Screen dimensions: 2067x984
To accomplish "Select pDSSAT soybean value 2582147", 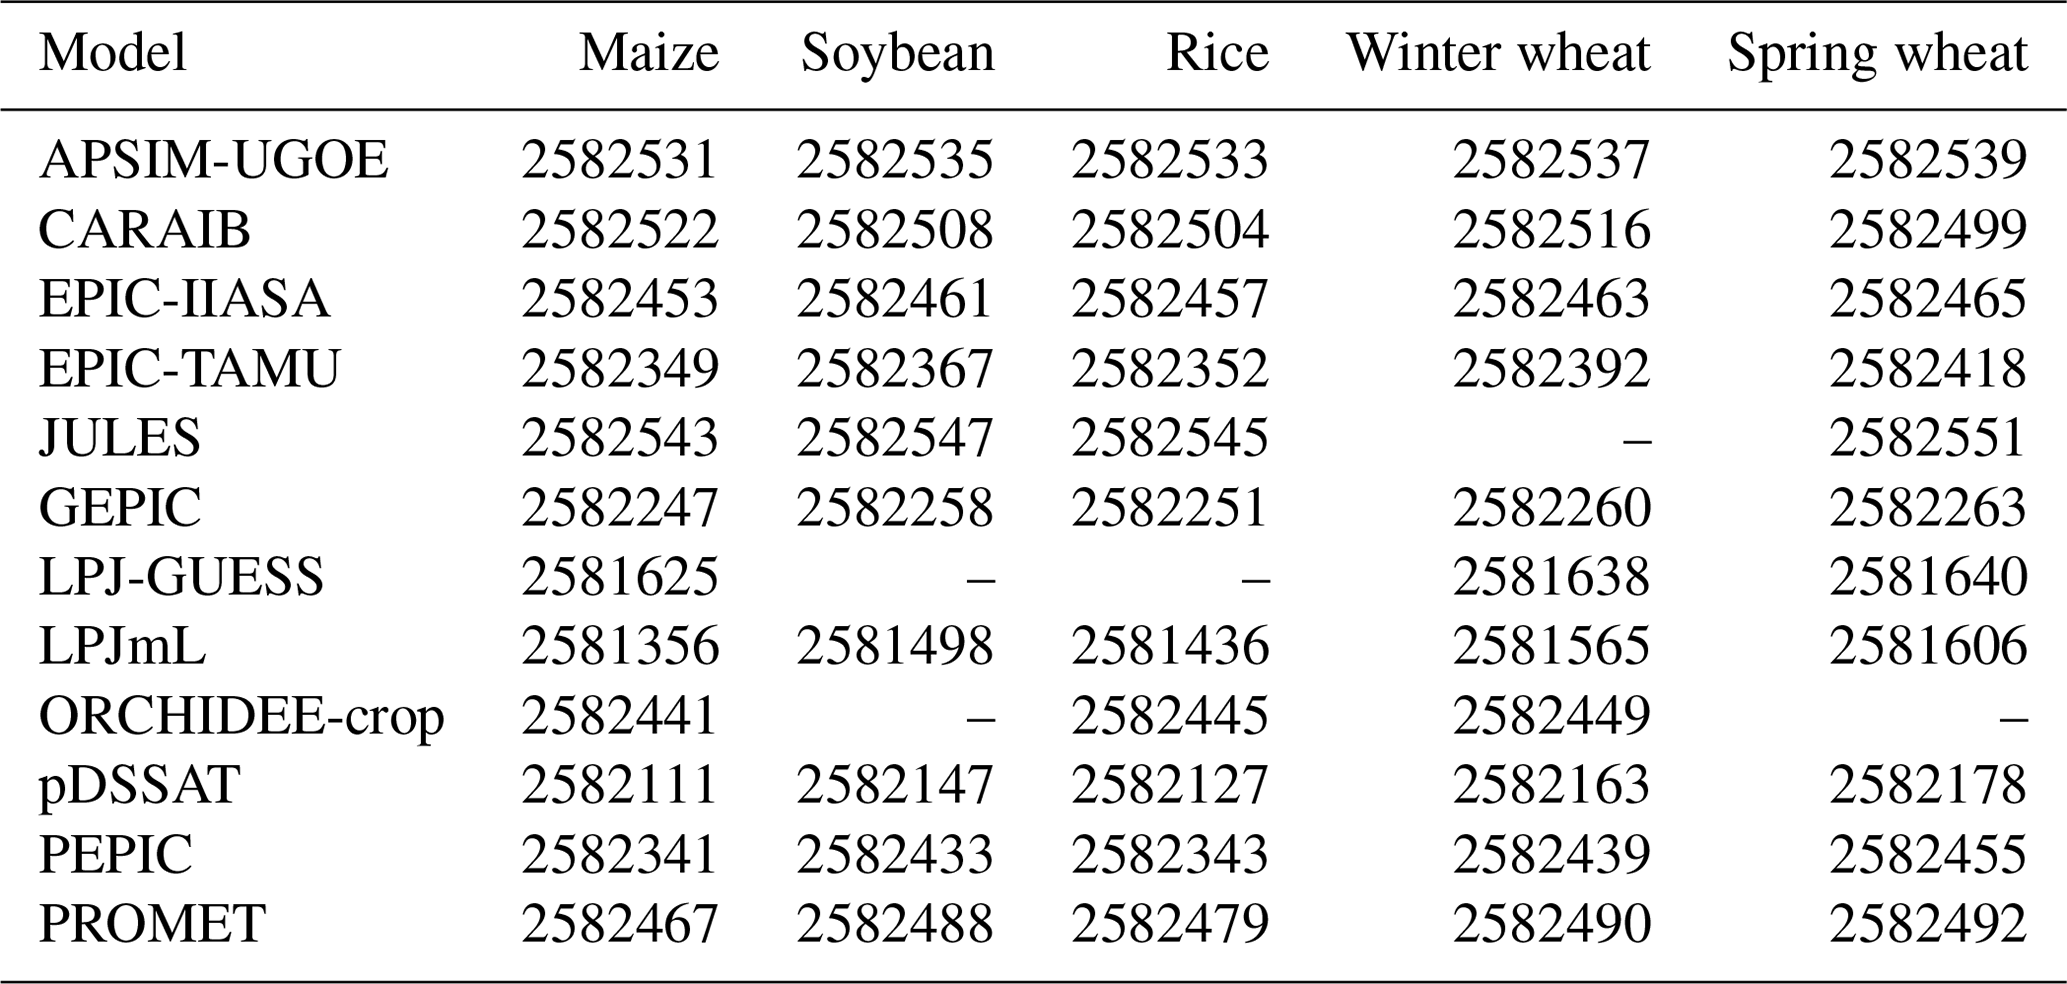I will point(895,785).
